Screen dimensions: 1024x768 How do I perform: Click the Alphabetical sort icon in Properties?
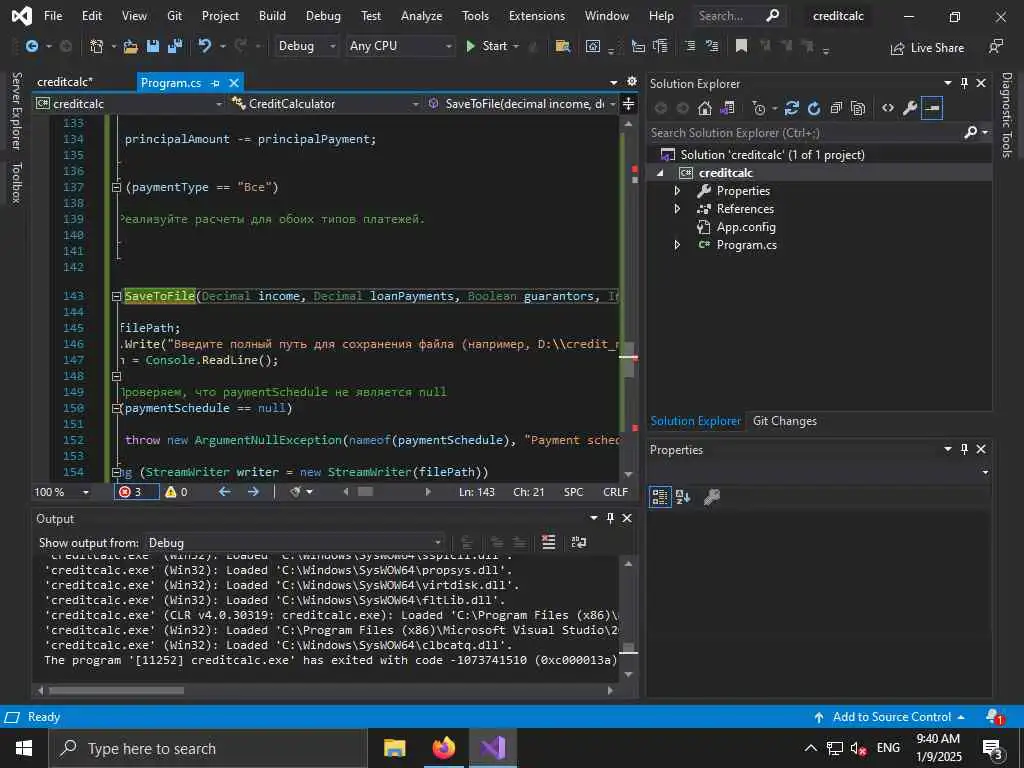pyautogui.click(x=683, y=497)
